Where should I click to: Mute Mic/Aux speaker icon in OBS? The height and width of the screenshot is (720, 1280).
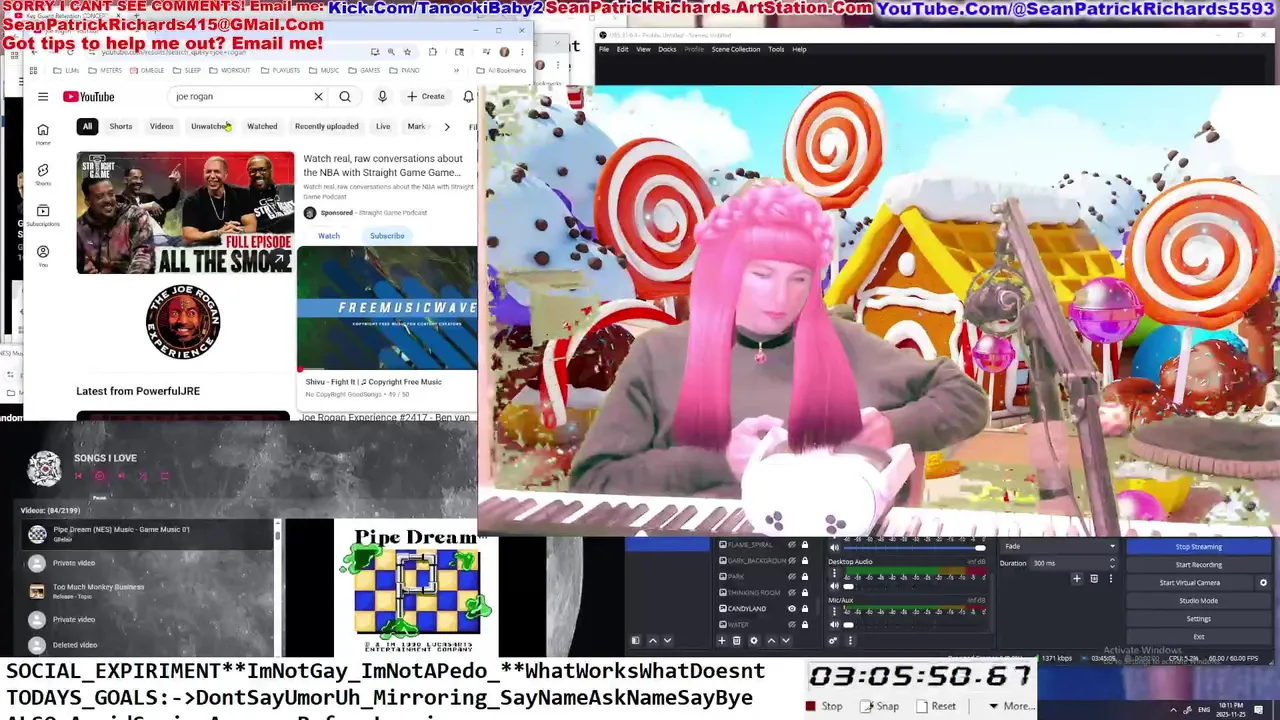[835, 625]
